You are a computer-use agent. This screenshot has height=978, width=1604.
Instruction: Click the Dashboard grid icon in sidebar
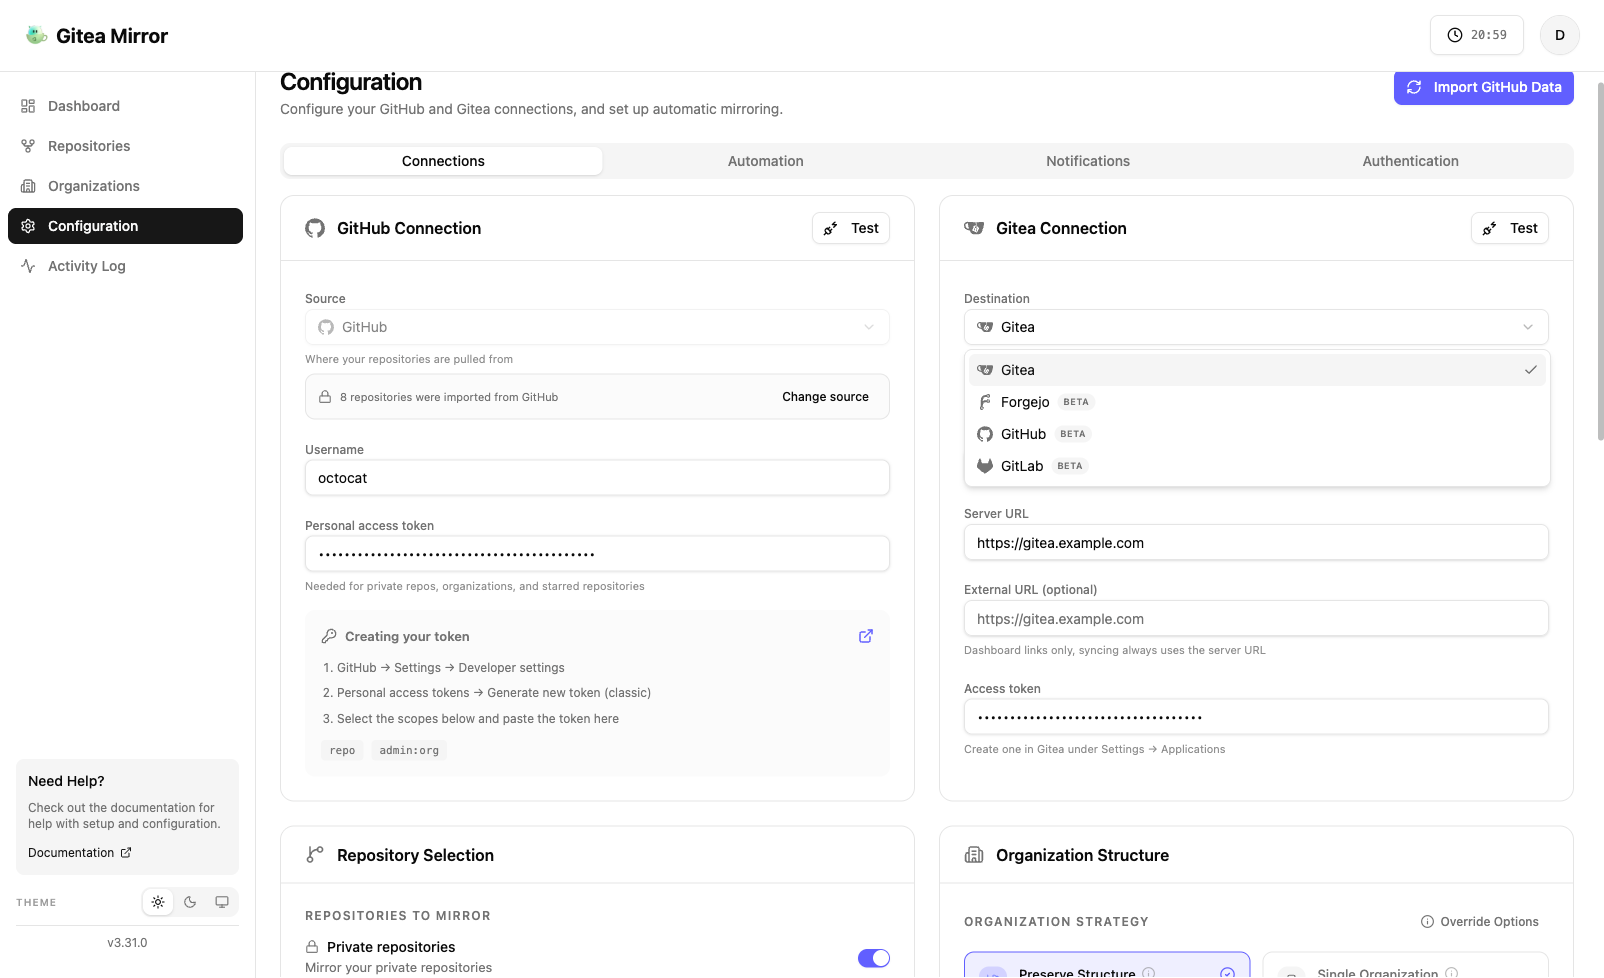(x=28, y=106)
